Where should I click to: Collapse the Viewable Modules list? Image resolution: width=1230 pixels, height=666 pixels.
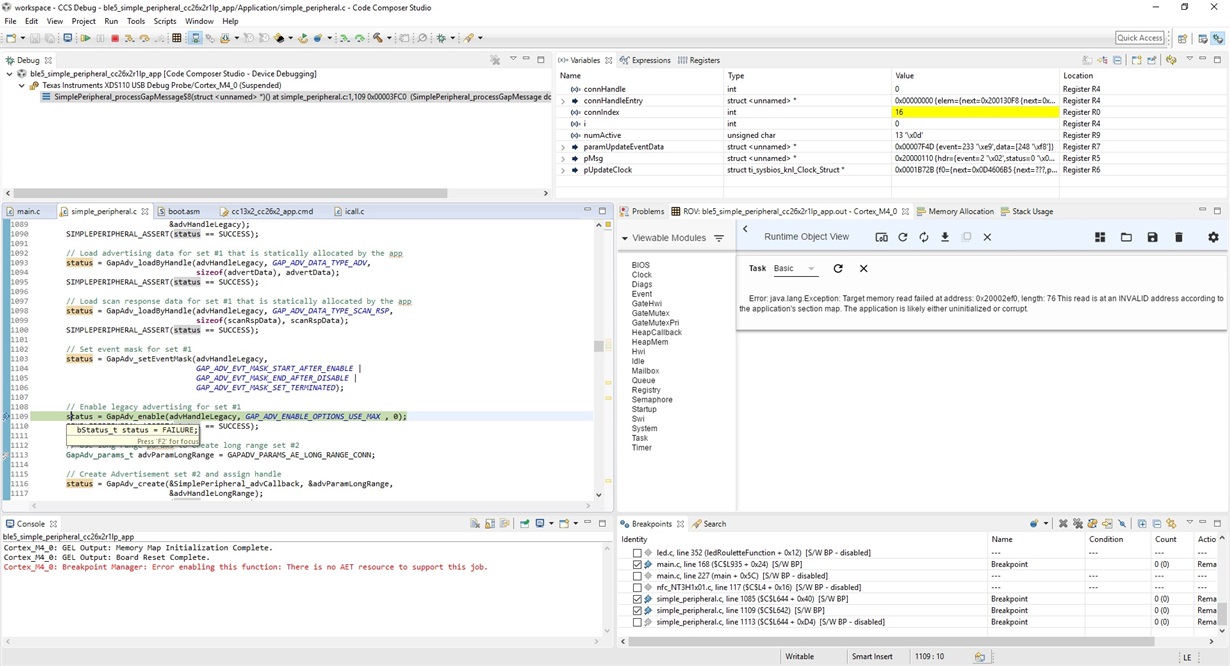[625, 238]
